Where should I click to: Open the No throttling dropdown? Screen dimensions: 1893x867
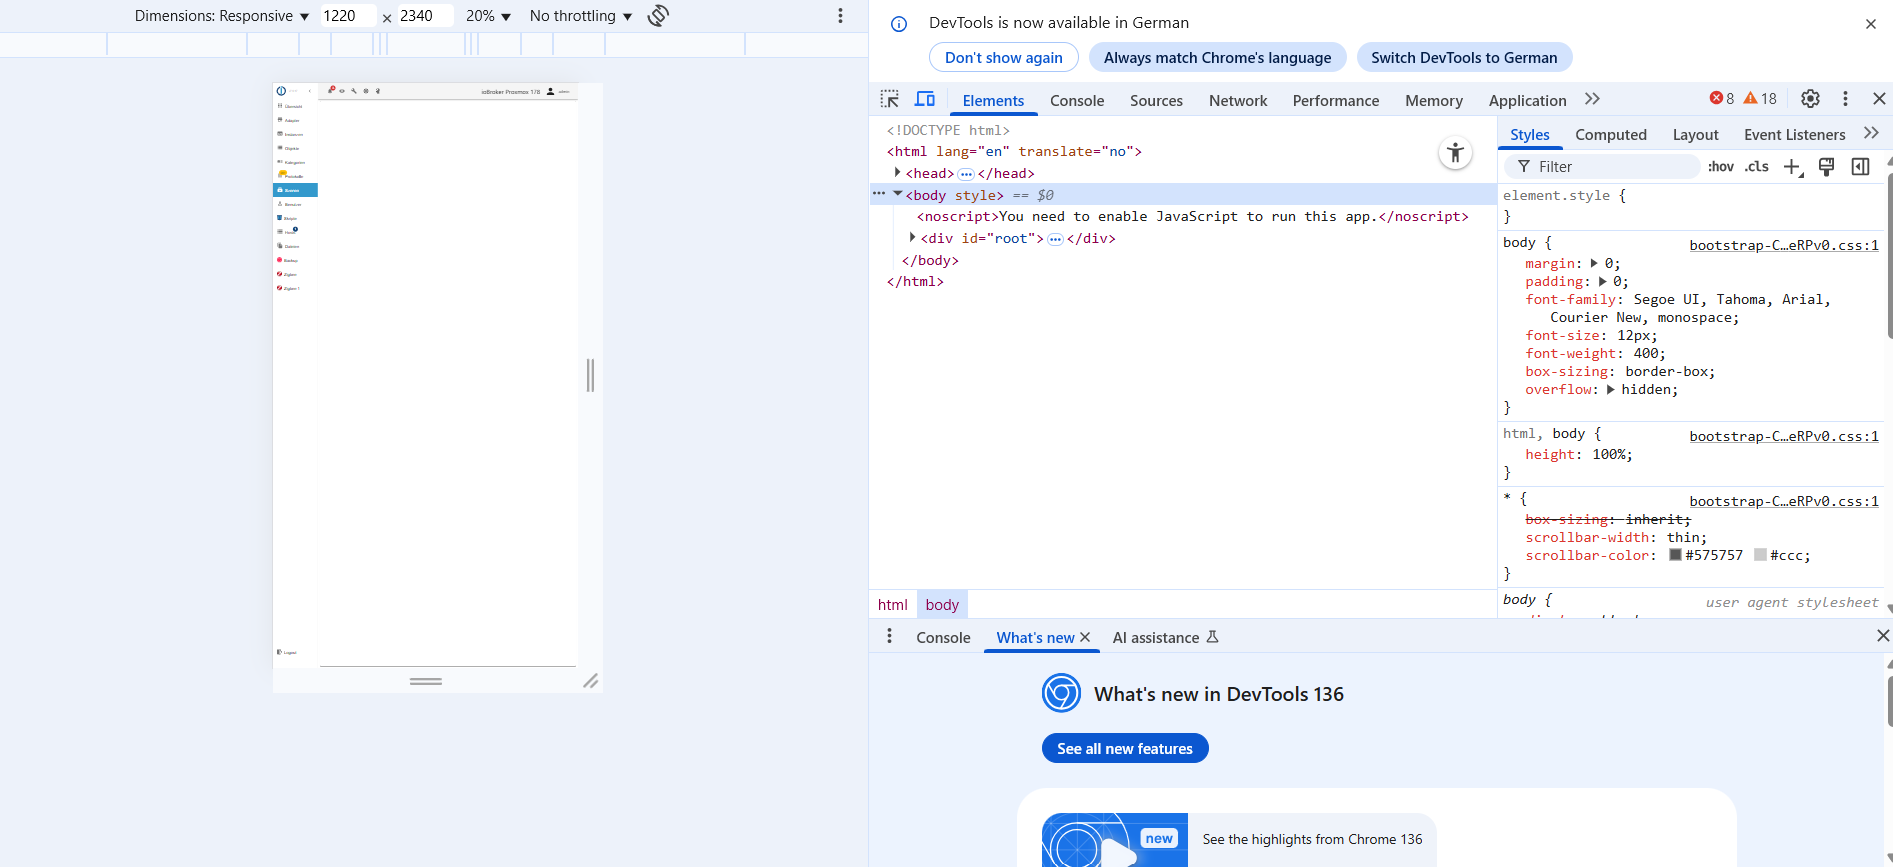click(x=580, y=16)
